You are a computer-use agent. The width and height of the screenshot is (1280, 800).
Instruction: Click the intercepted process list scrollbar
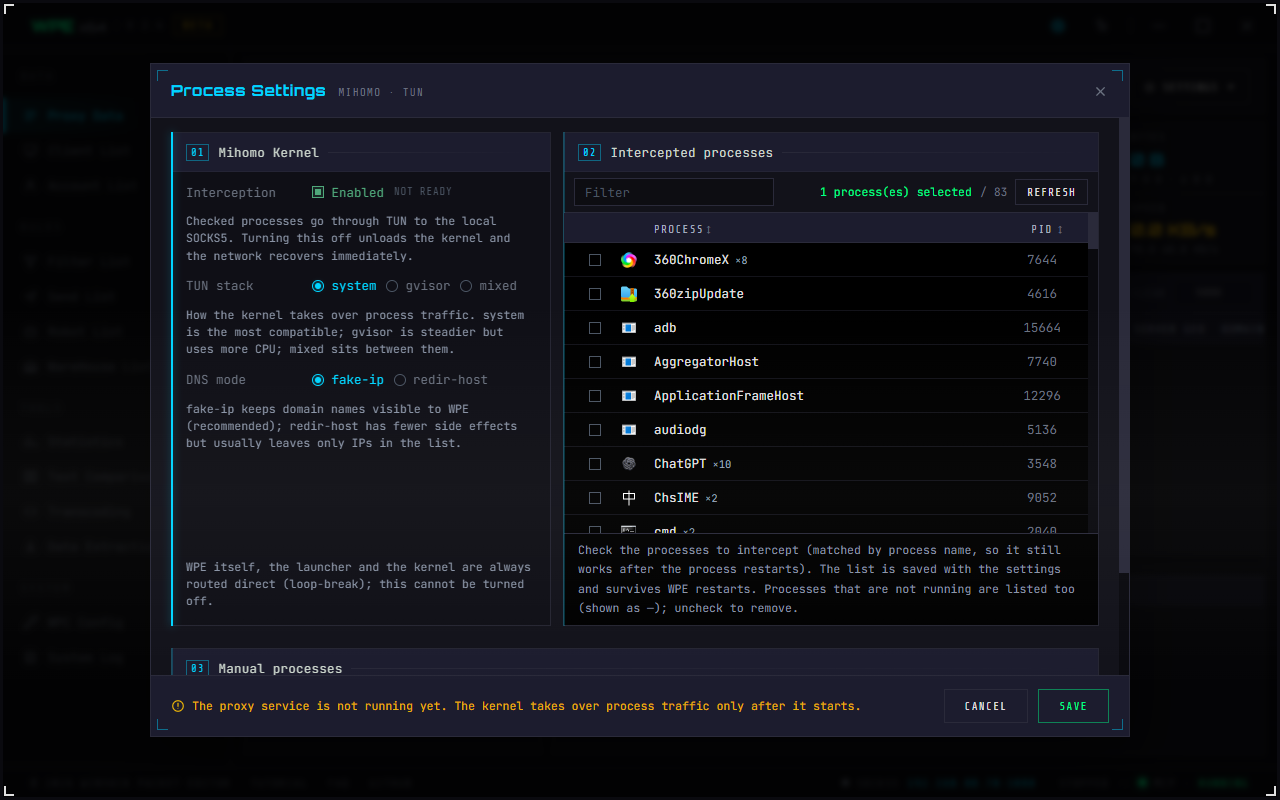click(x=1093, y=230)
